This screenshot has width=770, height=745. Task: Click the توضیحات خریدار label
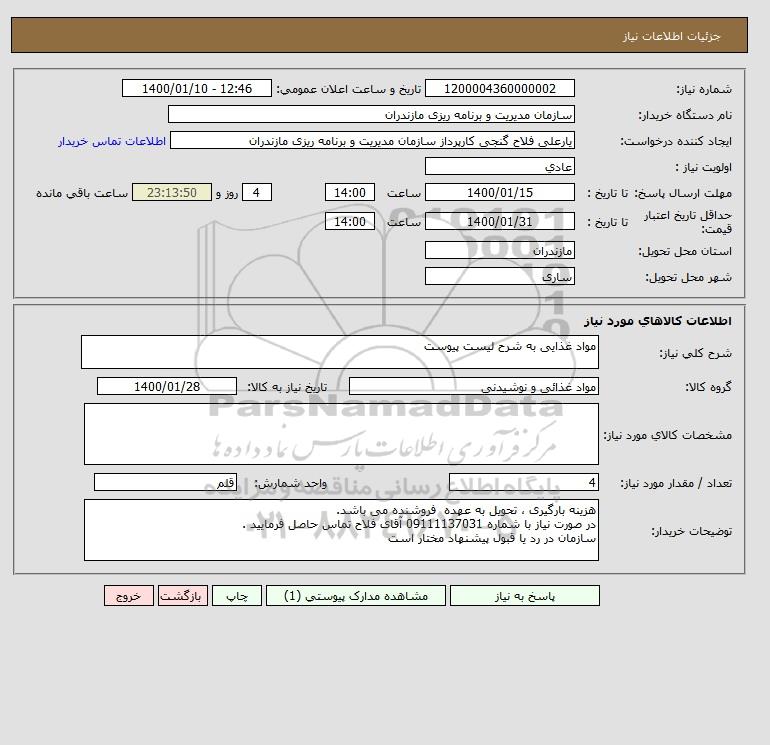[x=691, y=531]
